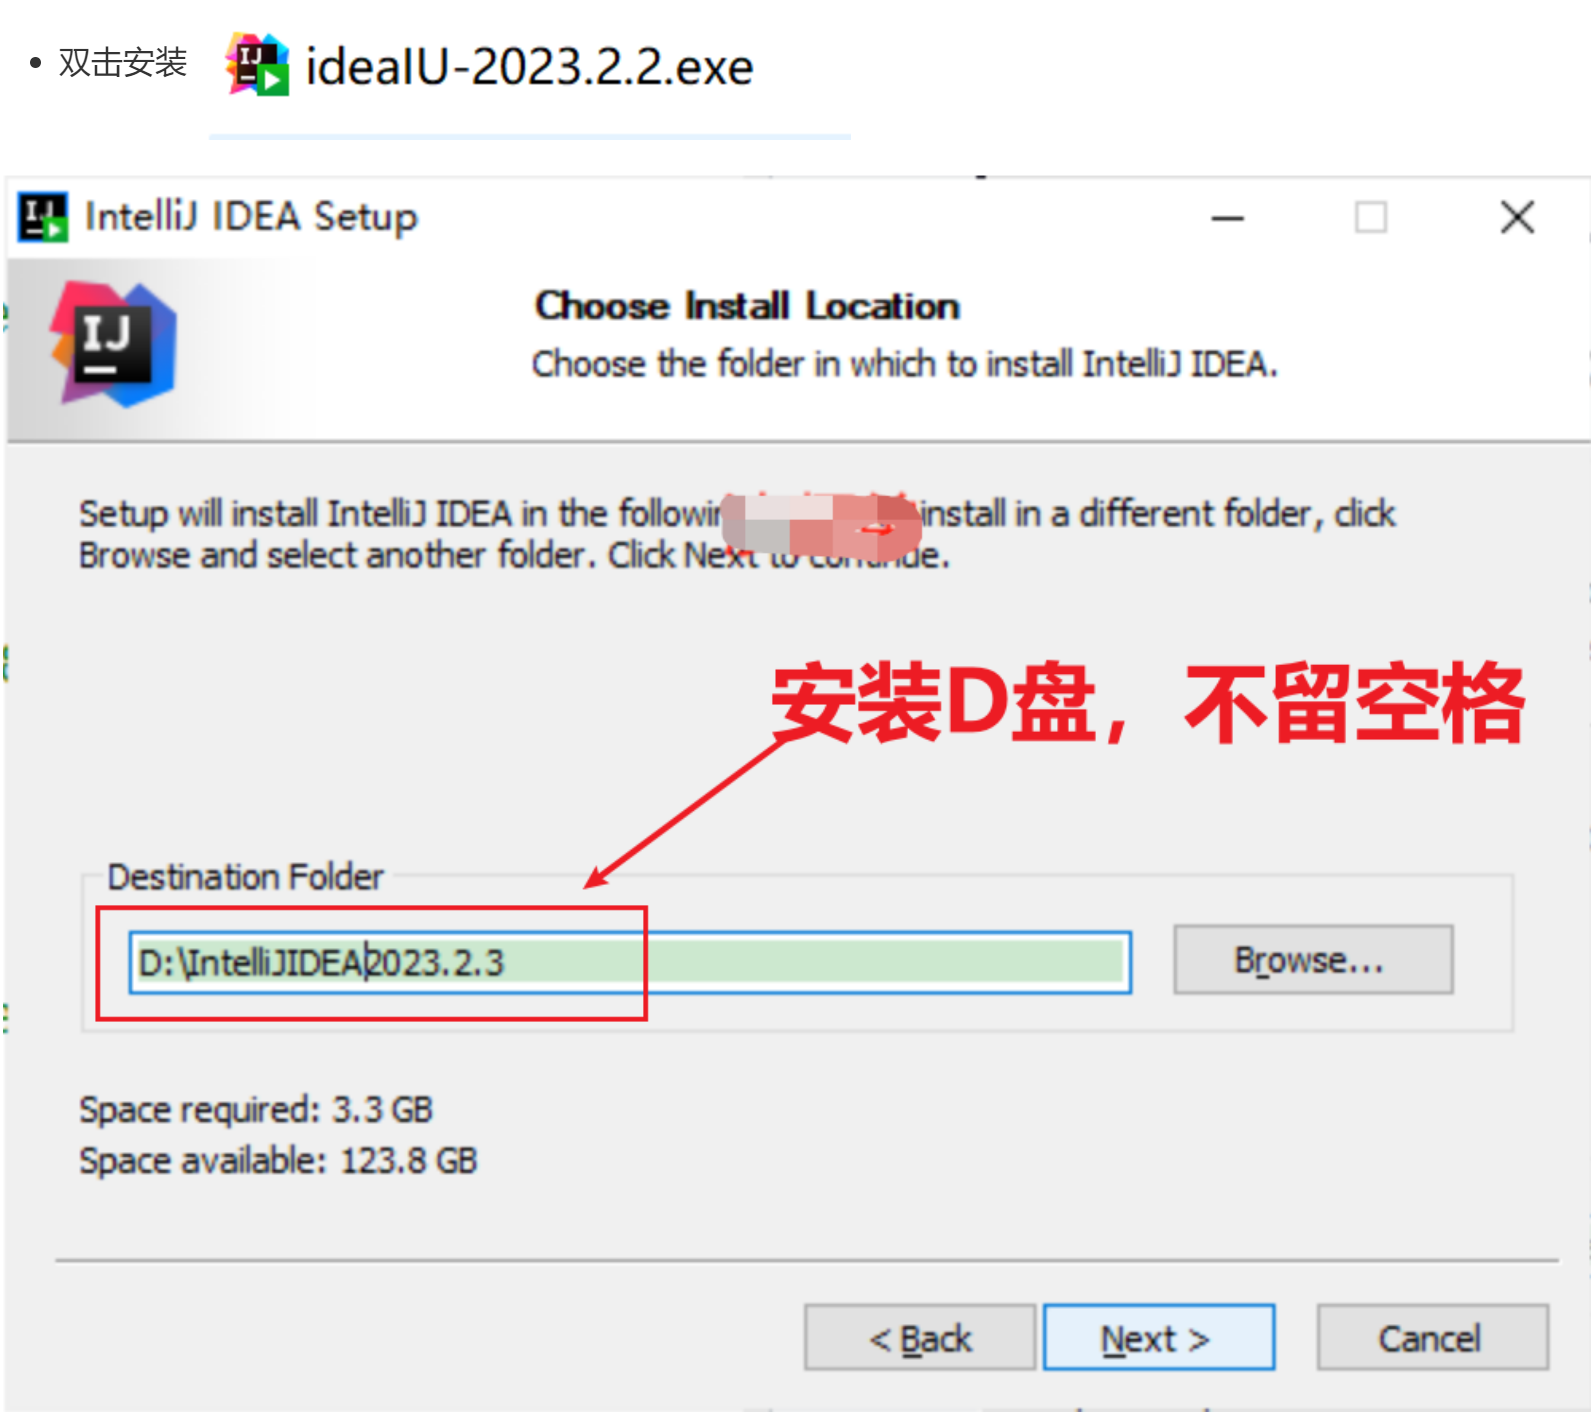The width and height of the screenshot is (1592, 1413).
Task: Click the IntelliJ IDEA Setup title bar icon
Action: point(43,217)
